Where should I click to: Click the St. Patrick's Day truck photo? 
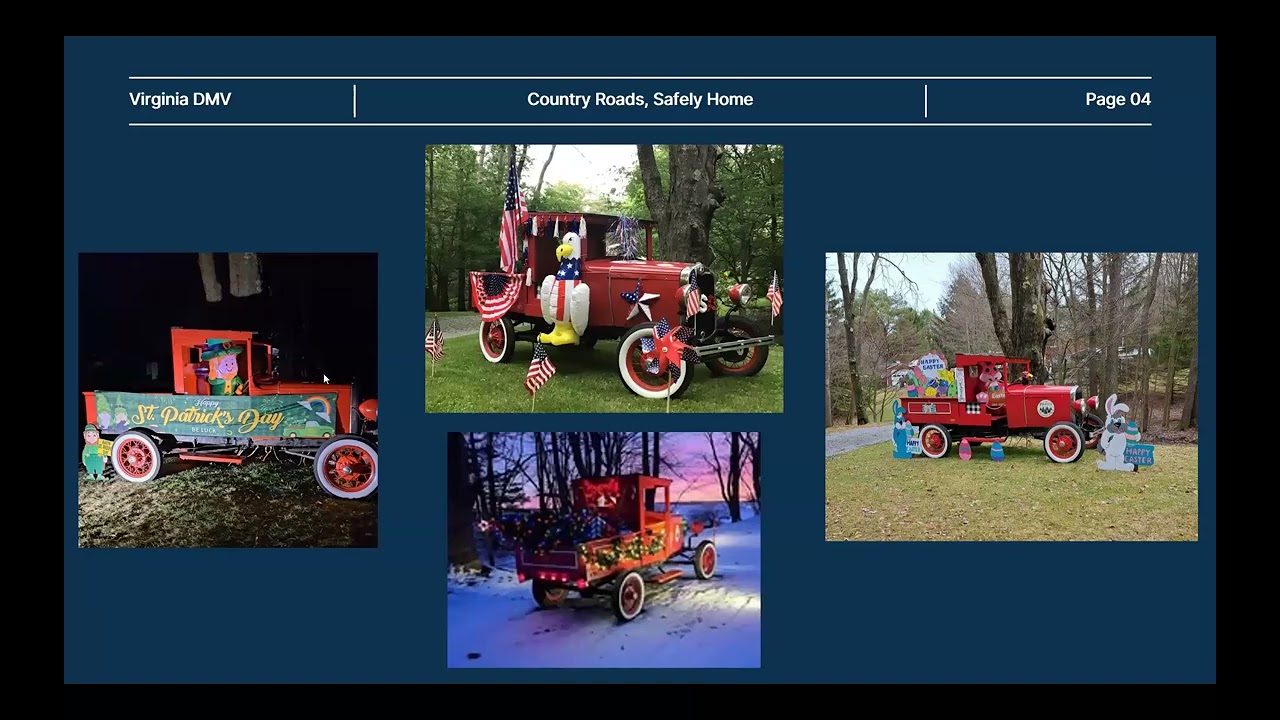(x=228, y=400)
